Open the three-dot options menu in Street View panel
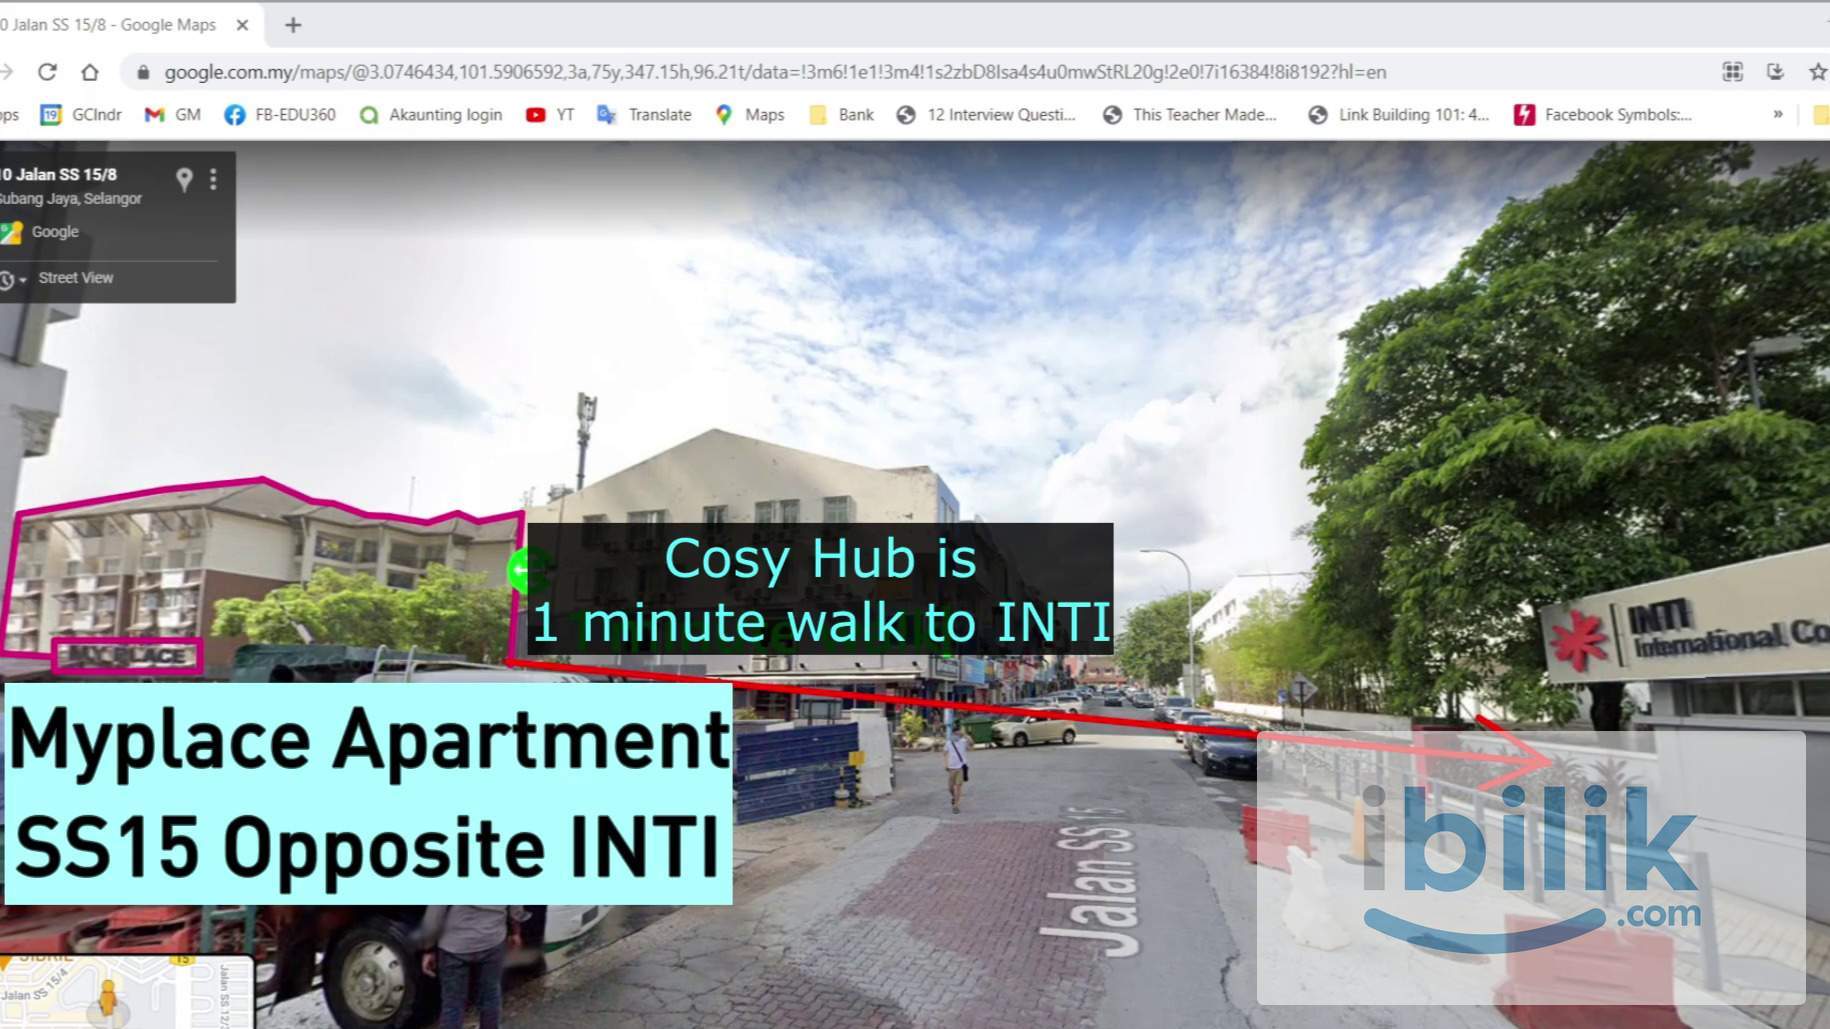 213,179
